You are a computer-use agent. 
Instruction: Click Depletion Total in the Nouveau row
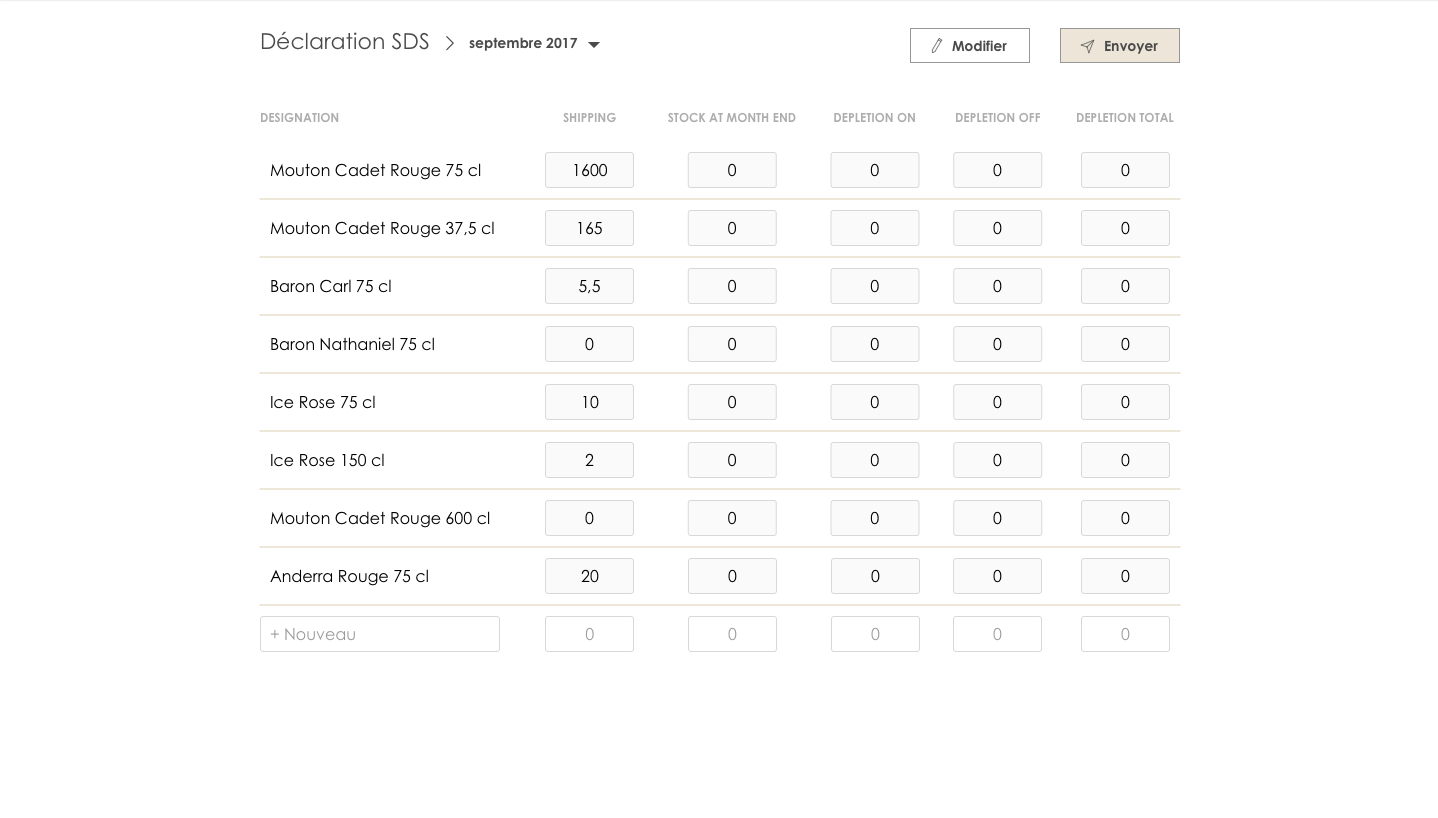pos(1125,634)
